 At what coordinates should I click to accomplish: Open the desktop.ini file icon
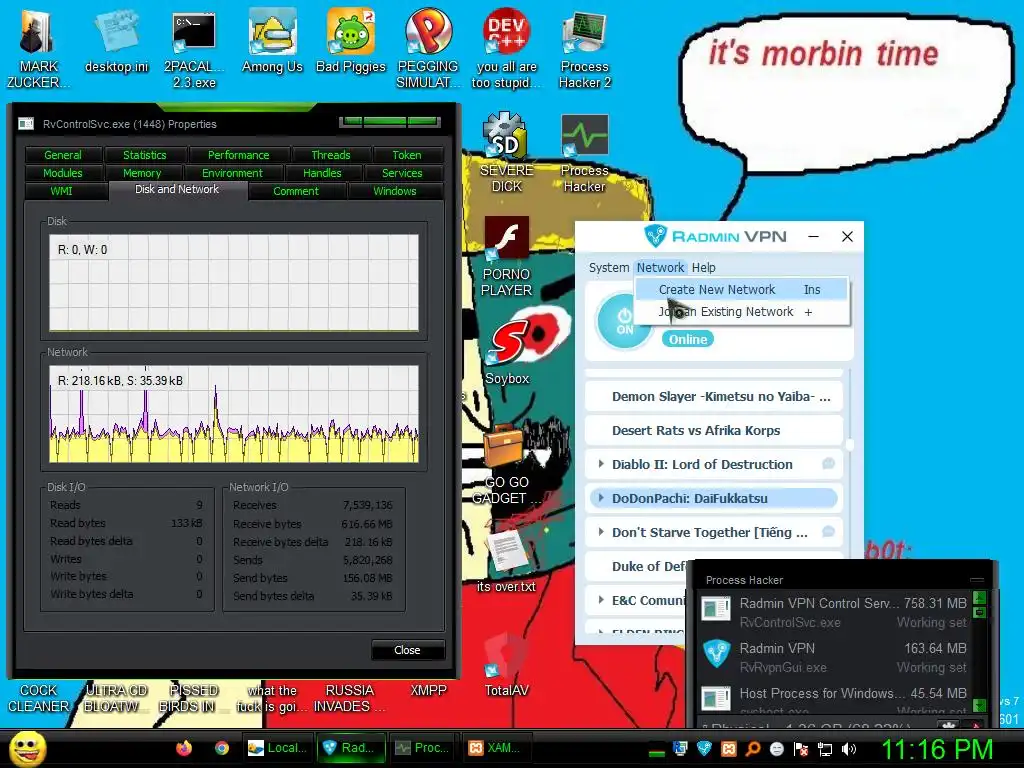(x=116, y=40)
